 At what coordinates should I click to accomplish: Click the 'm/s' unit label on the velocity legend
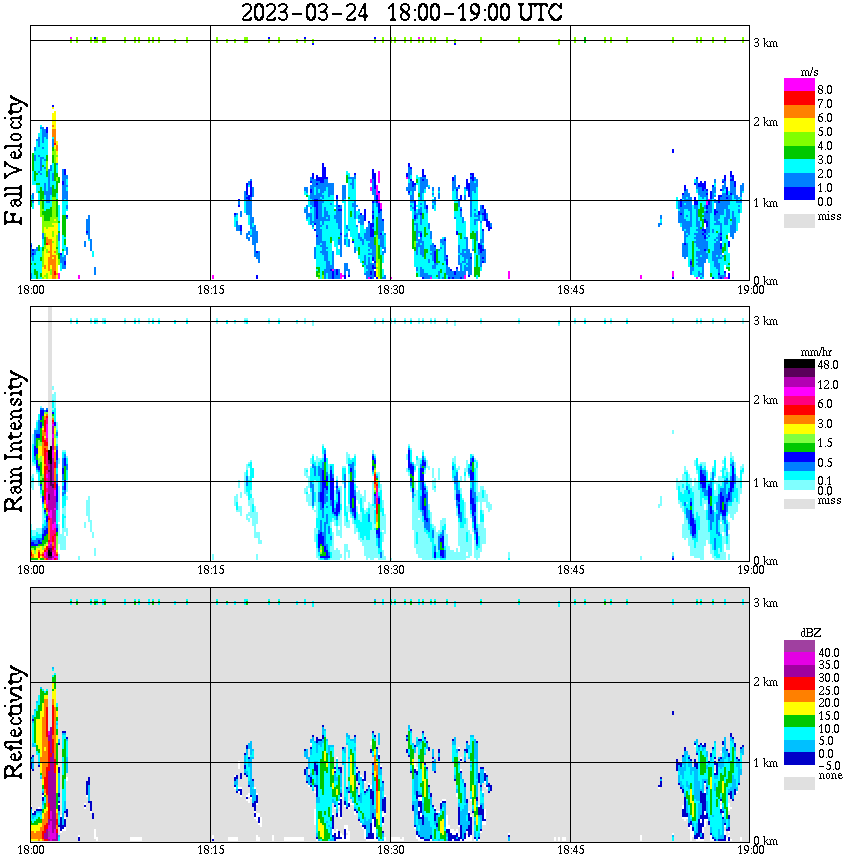809,73
